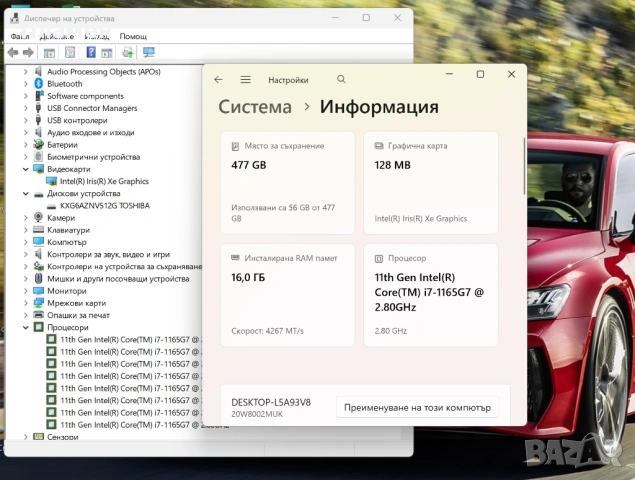
Task: Click the Камери camera icon
Action: [x=38, y=218]
